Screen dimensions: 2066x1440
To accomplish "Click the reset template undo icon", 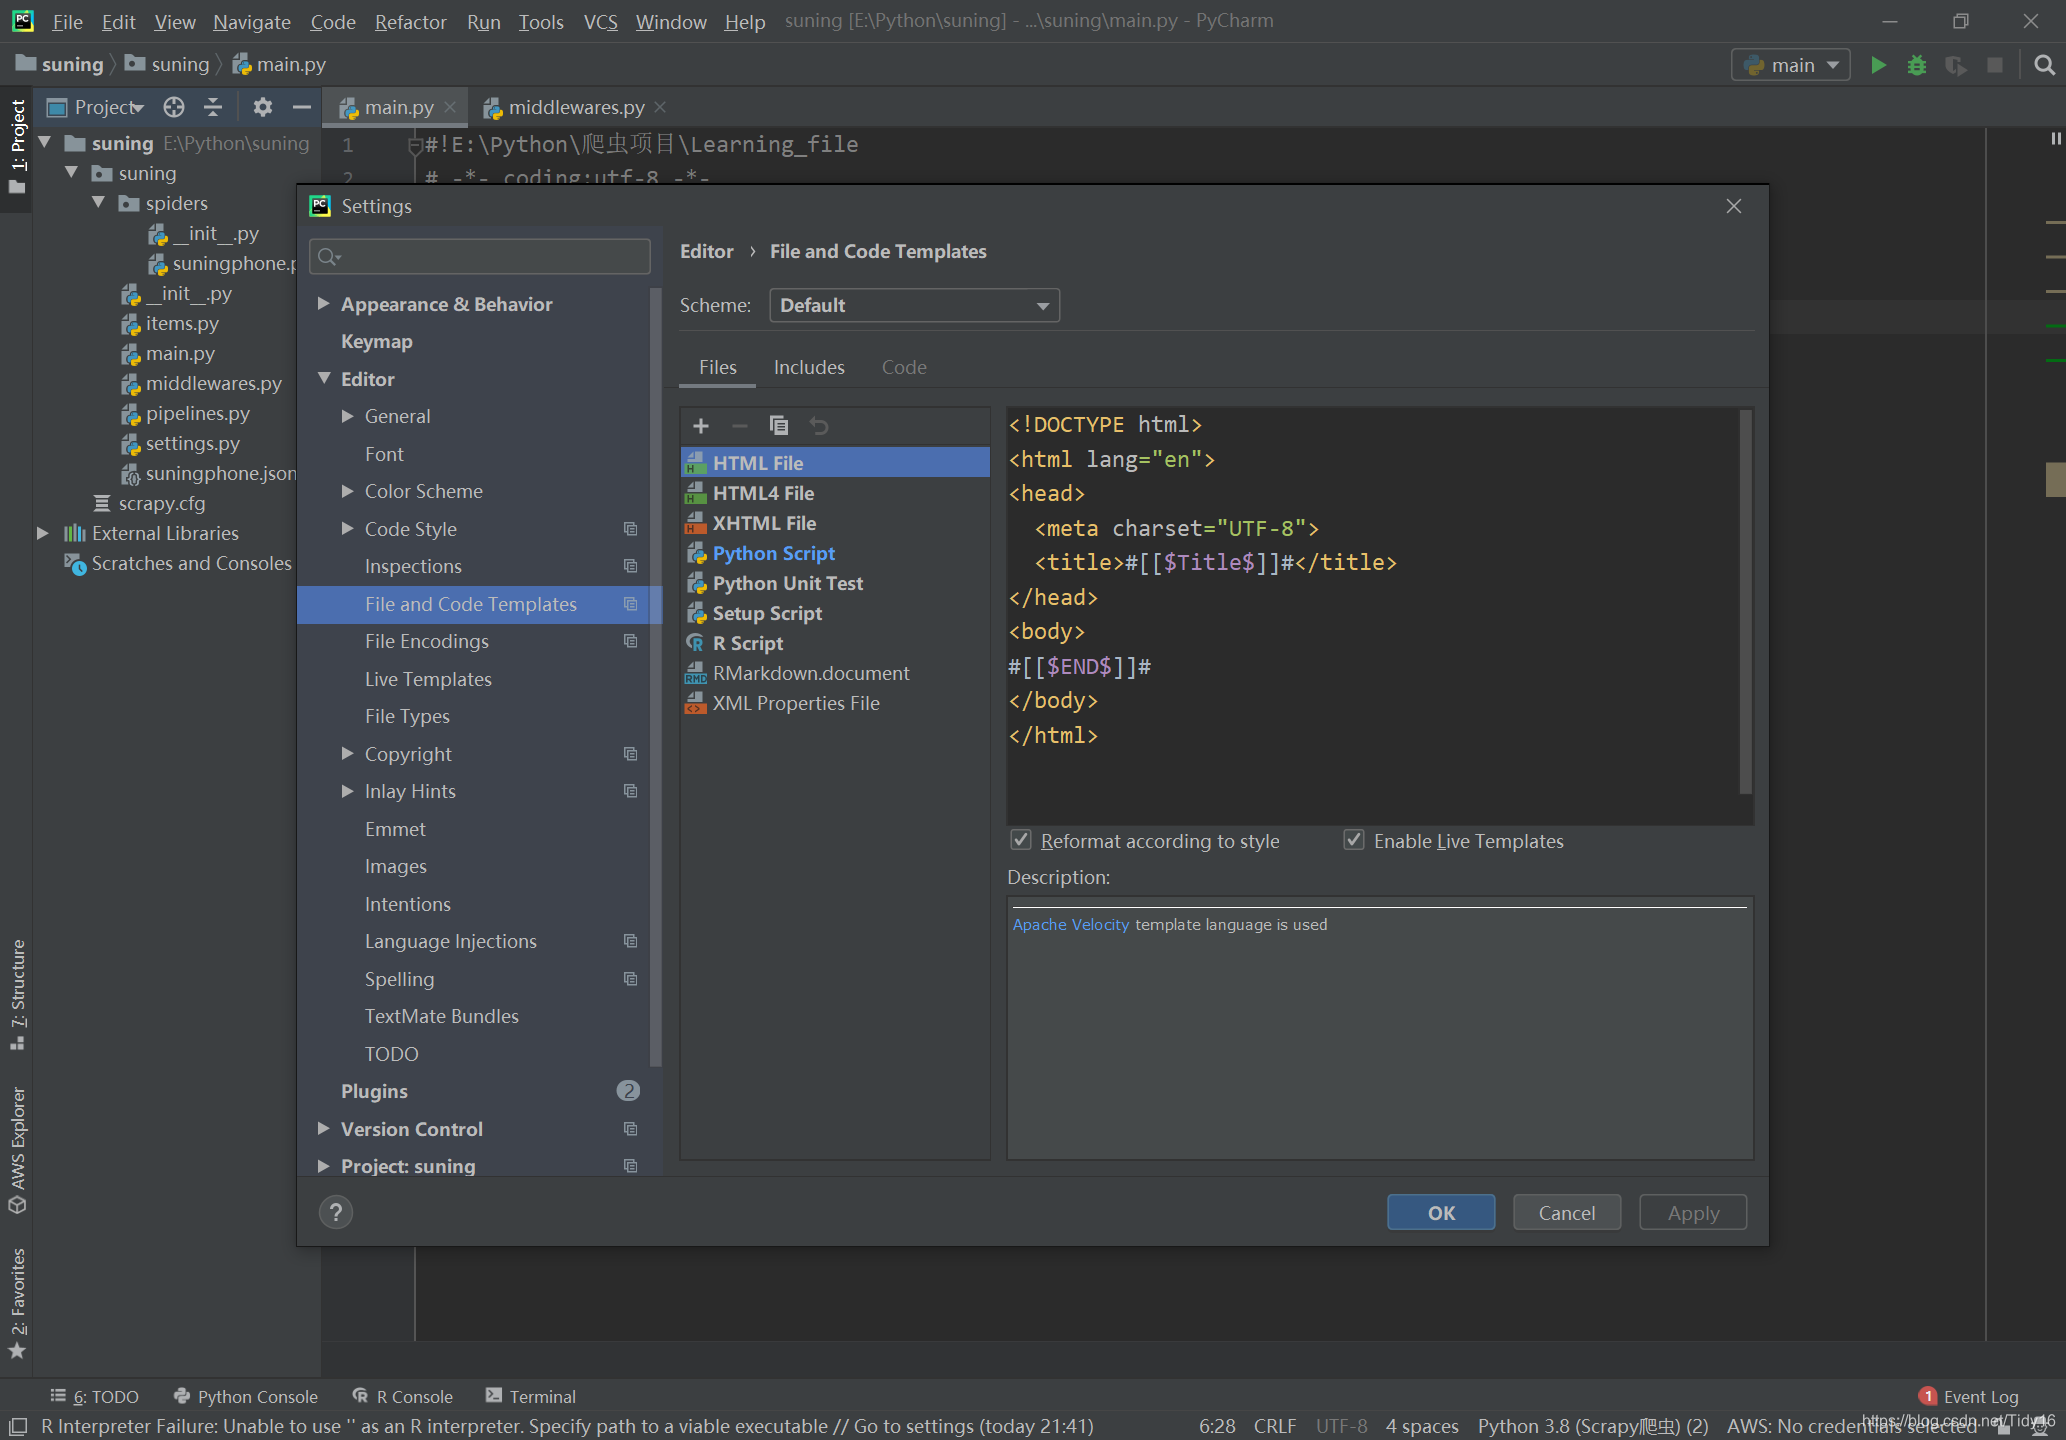I will tap(818, 426).
